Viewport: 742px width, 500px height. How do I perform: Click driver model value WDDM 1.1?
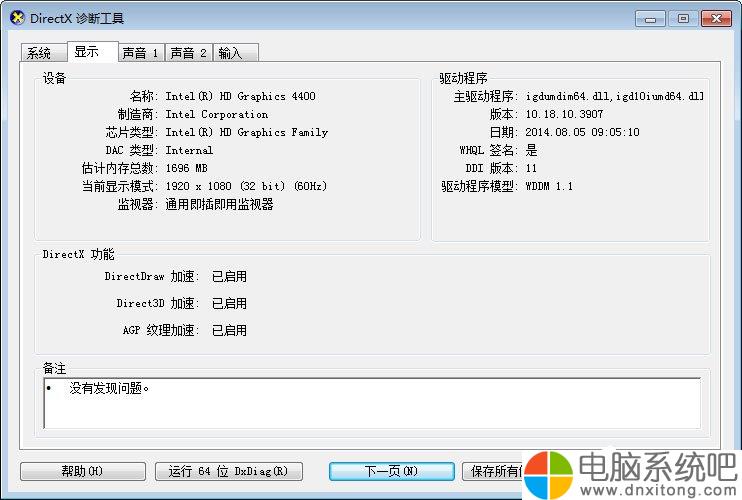click(x=549, y=186)
